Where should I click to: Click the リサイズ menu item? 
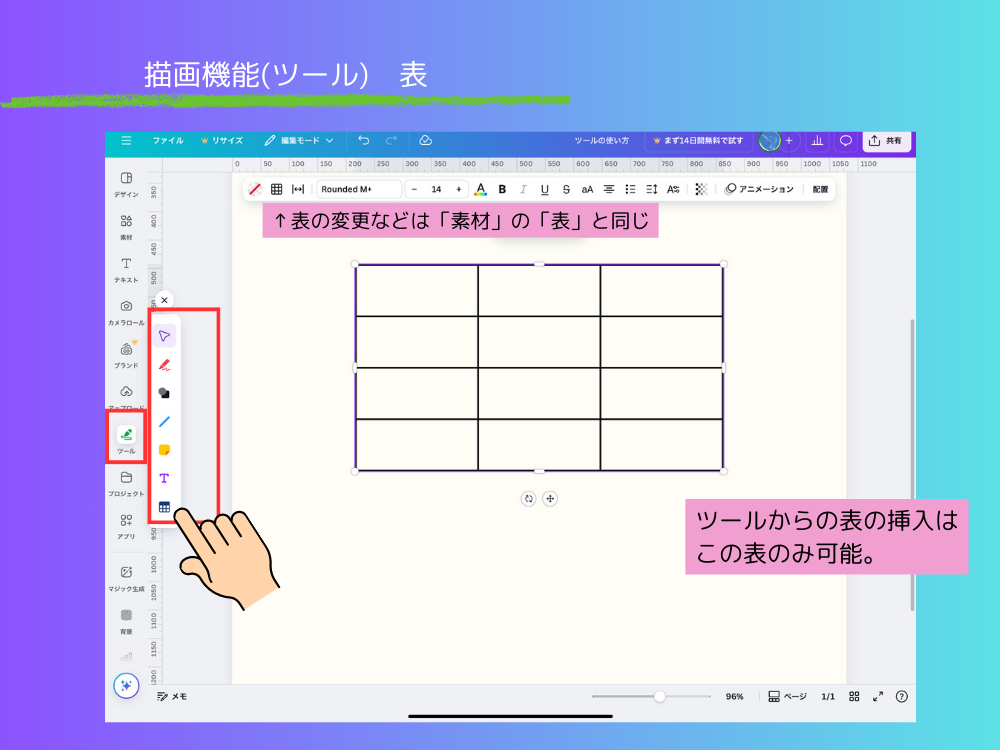pos(222,140)
